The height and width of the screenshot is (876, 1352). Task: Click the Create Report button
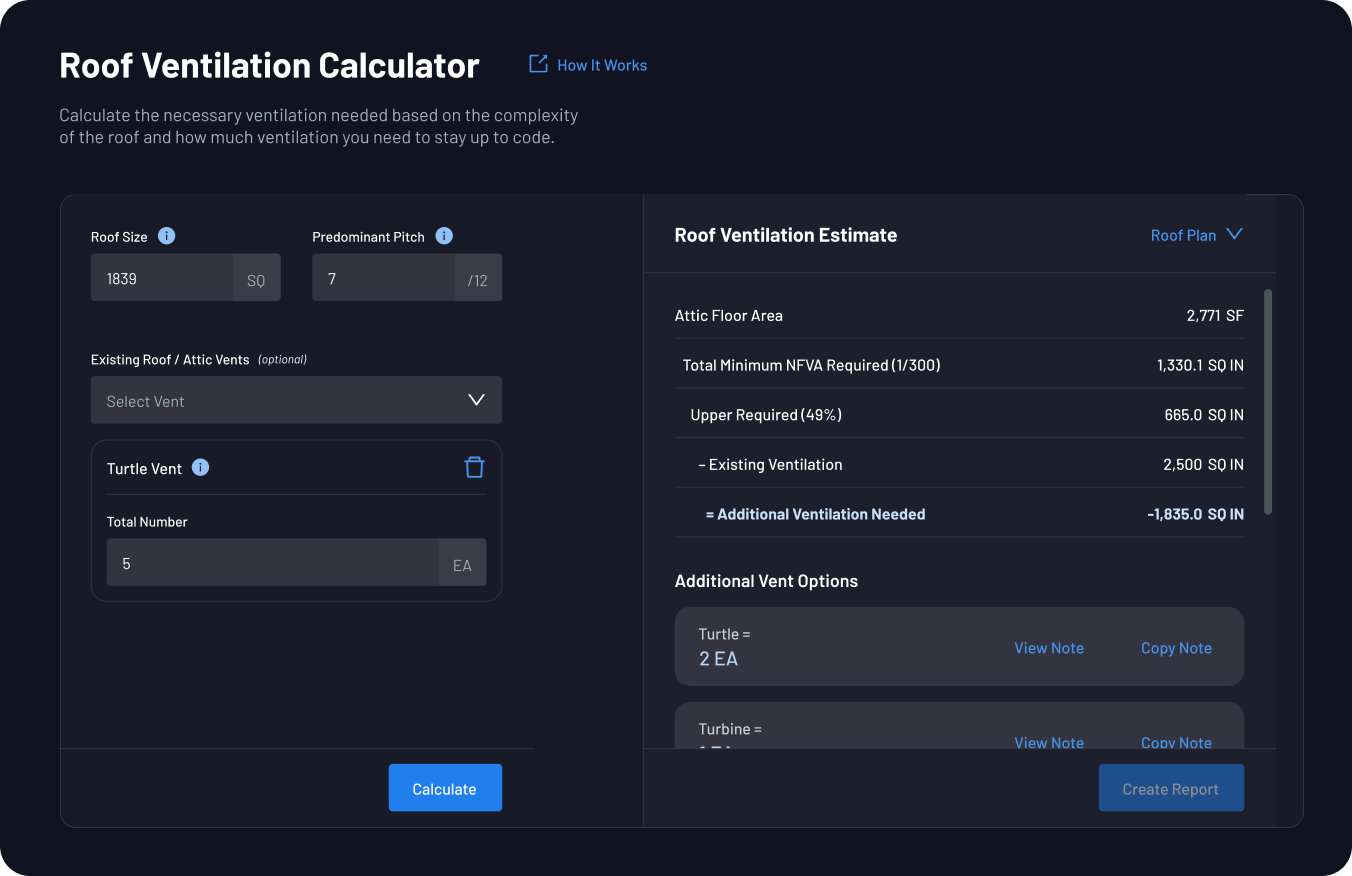click(1171, 787)
